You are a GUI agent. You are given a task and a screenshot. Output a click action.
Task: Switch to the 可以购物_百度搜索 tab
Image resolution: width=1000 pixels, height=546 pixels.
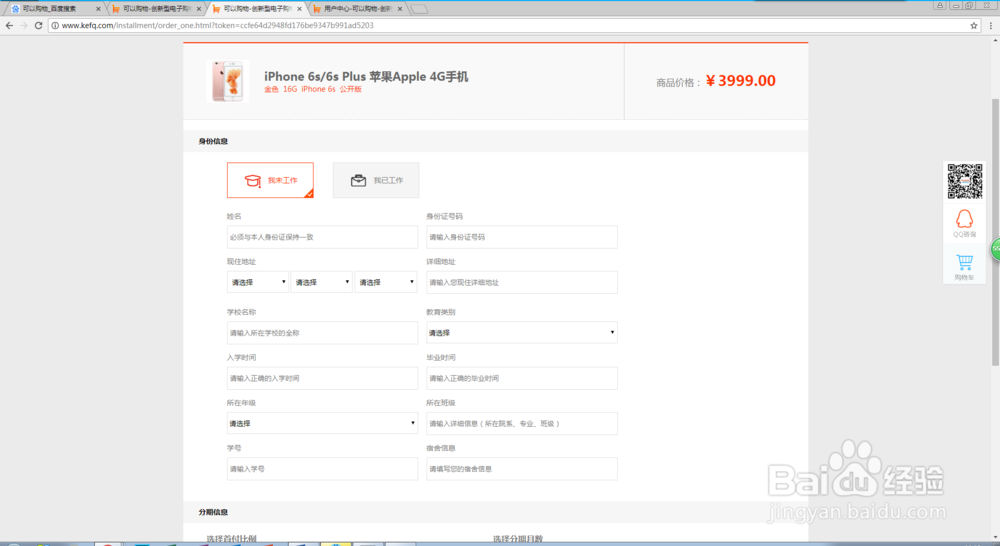pyautogui.click(x=54, y=9)
